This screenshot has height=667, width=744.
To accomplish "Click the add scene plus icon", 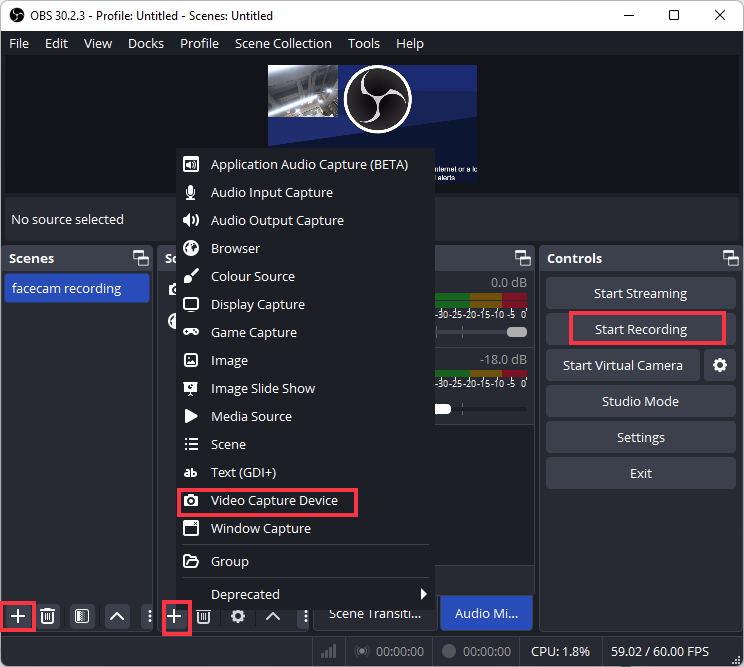I will [18, 616].
